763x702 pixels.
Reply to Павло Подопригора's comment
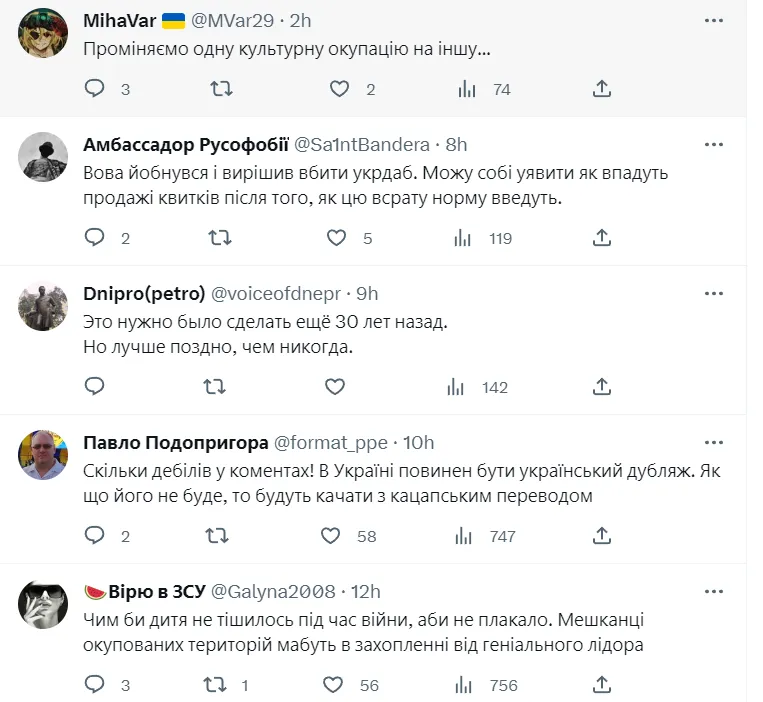[95, 536]
